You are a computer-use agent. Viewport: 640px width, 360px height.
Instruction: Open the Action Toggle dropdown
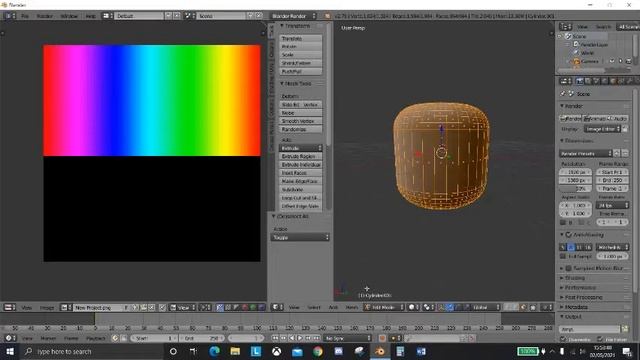click(x=300, y=237)
